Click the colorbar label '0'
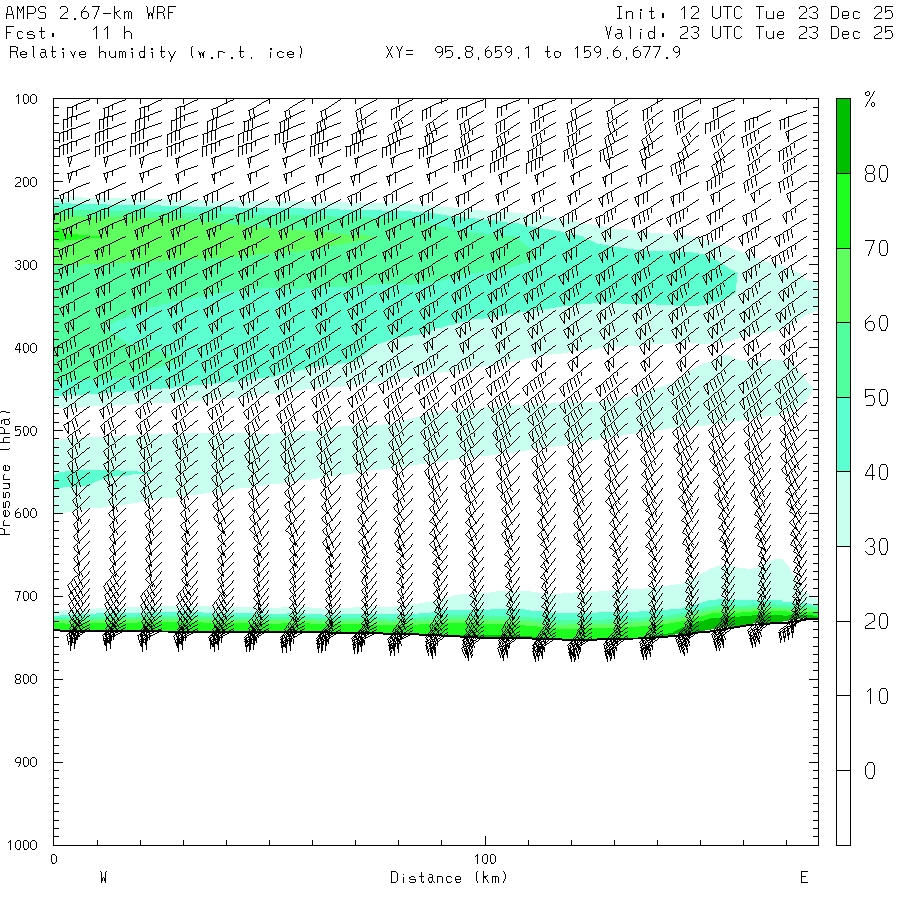The width and height of the screenshot is (900, 900). (x=870, y=771)
